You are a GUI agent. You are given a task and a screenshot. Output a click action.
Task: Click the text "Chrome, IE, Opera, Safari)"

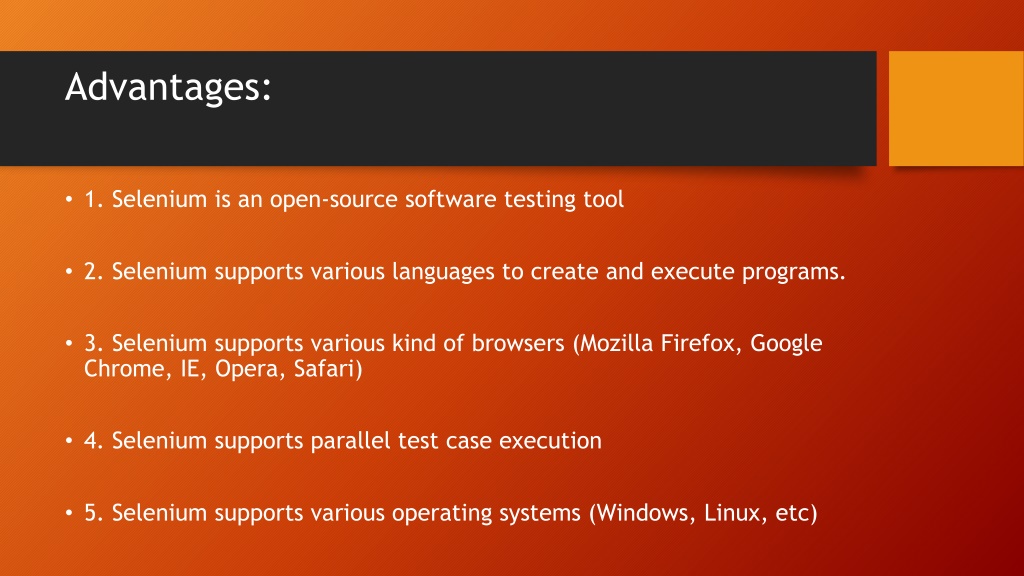(223, 369)
